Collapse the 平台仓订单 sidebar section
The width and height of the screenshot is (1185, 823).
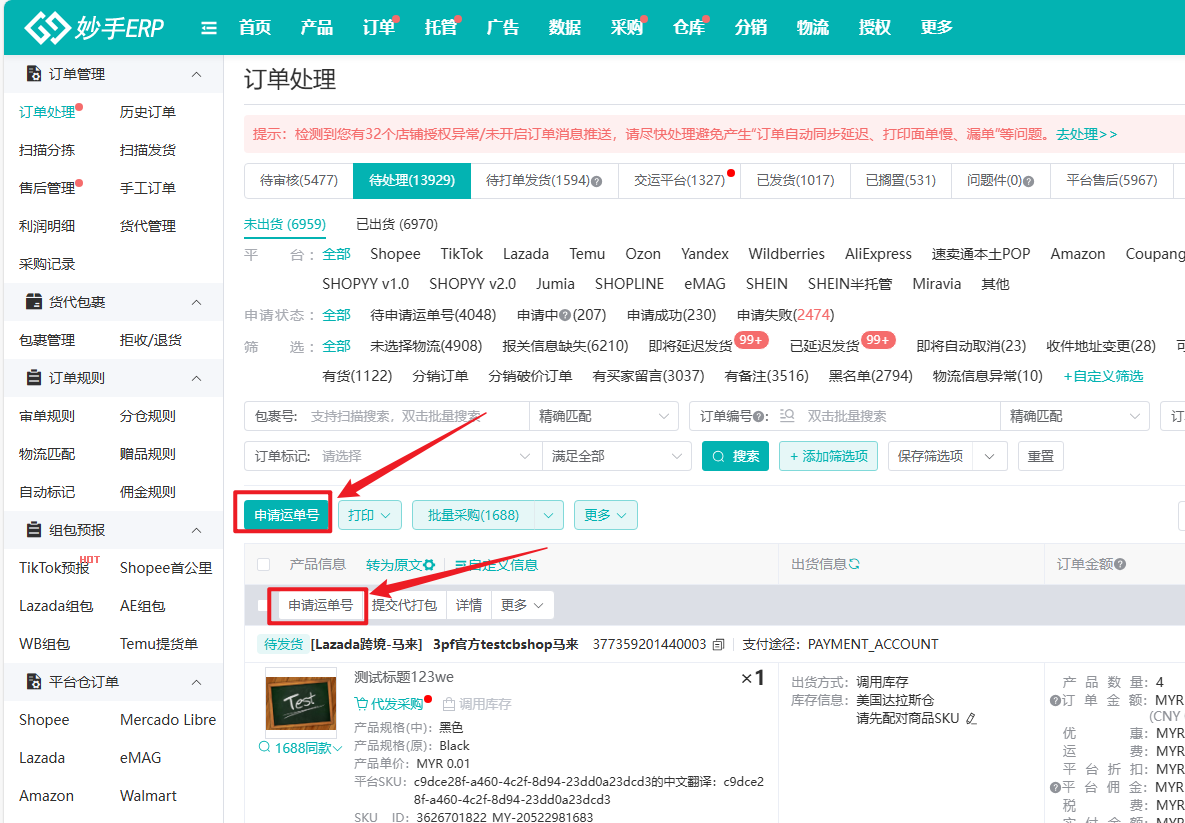coord(196,682)
